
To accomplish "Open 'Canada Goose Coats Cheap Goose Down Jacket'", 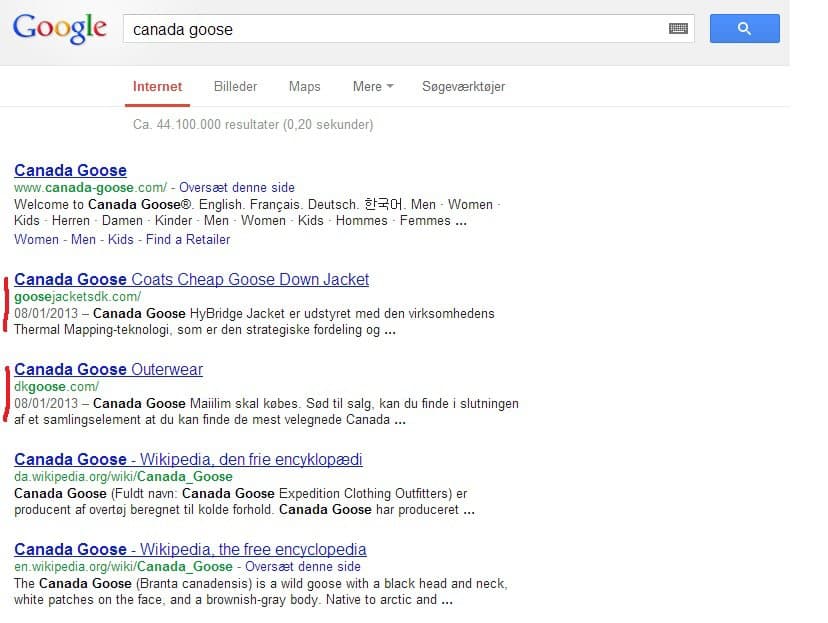I will (192, 279).
